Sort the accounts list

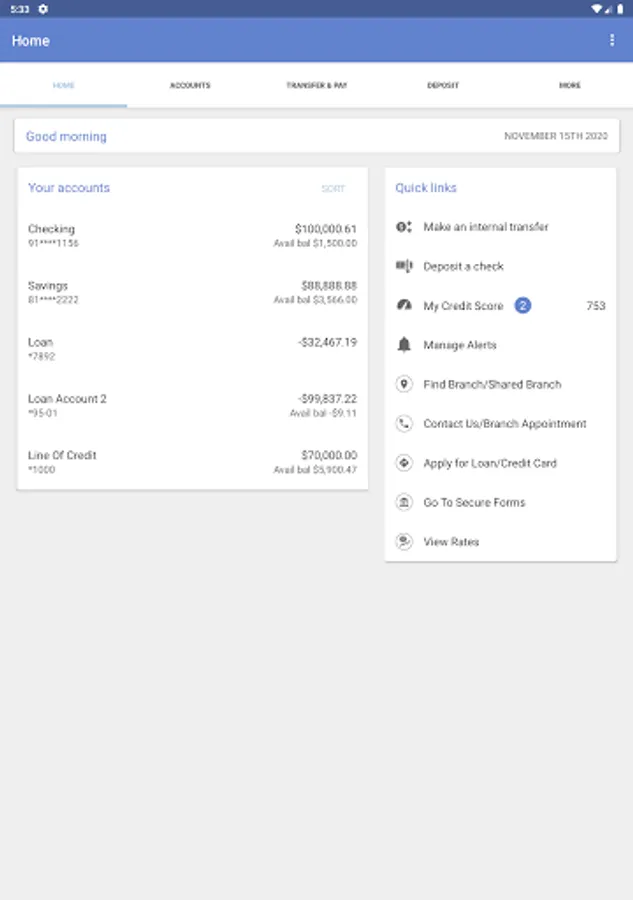(x=333, y=188)
